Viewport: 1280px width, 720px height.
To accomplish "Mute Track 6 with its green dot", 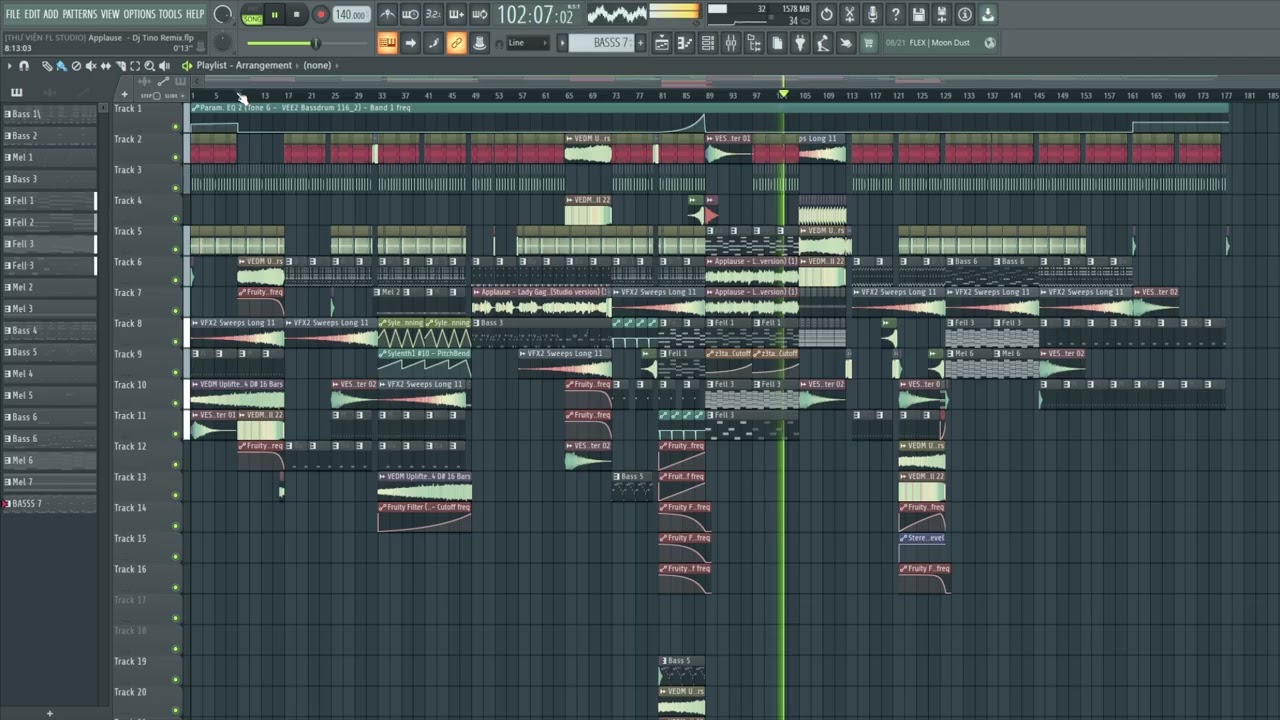I will coord(176,280).
